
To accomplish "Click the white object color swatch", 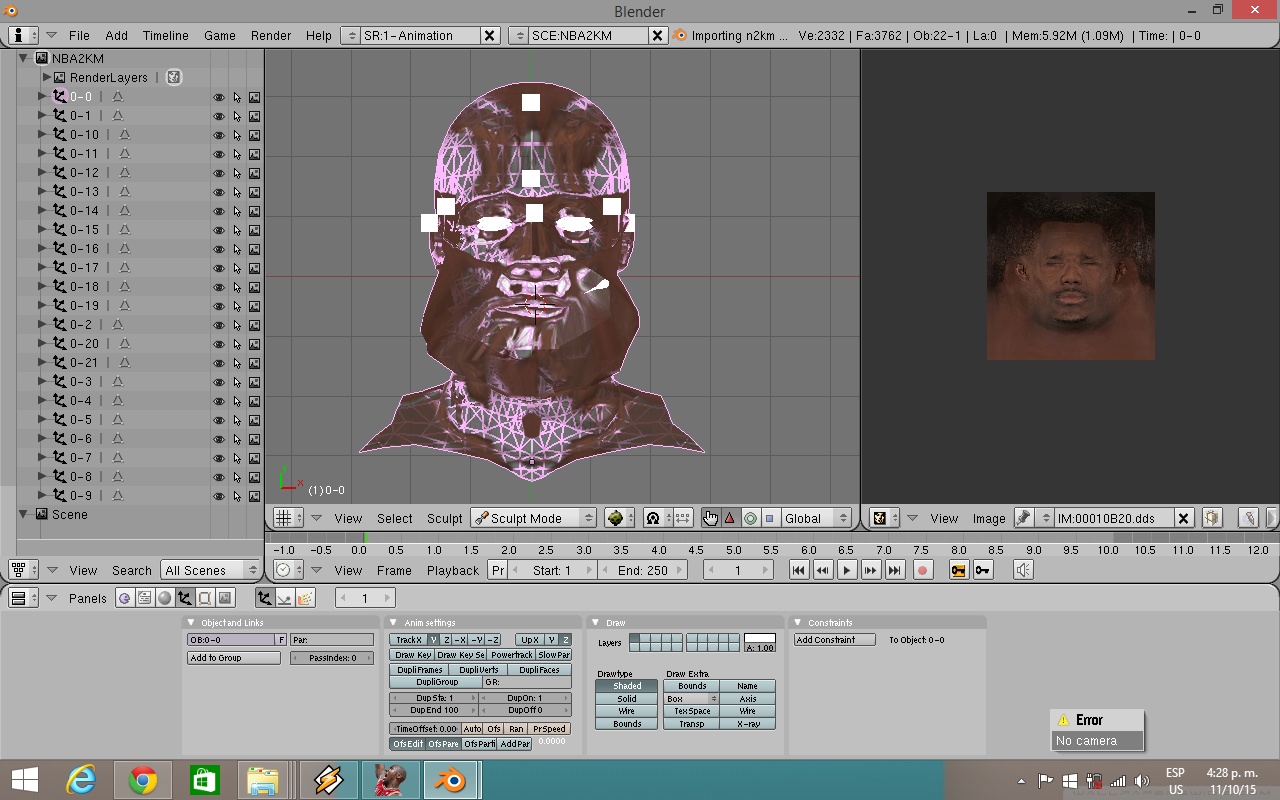I will tap(760, 638).
